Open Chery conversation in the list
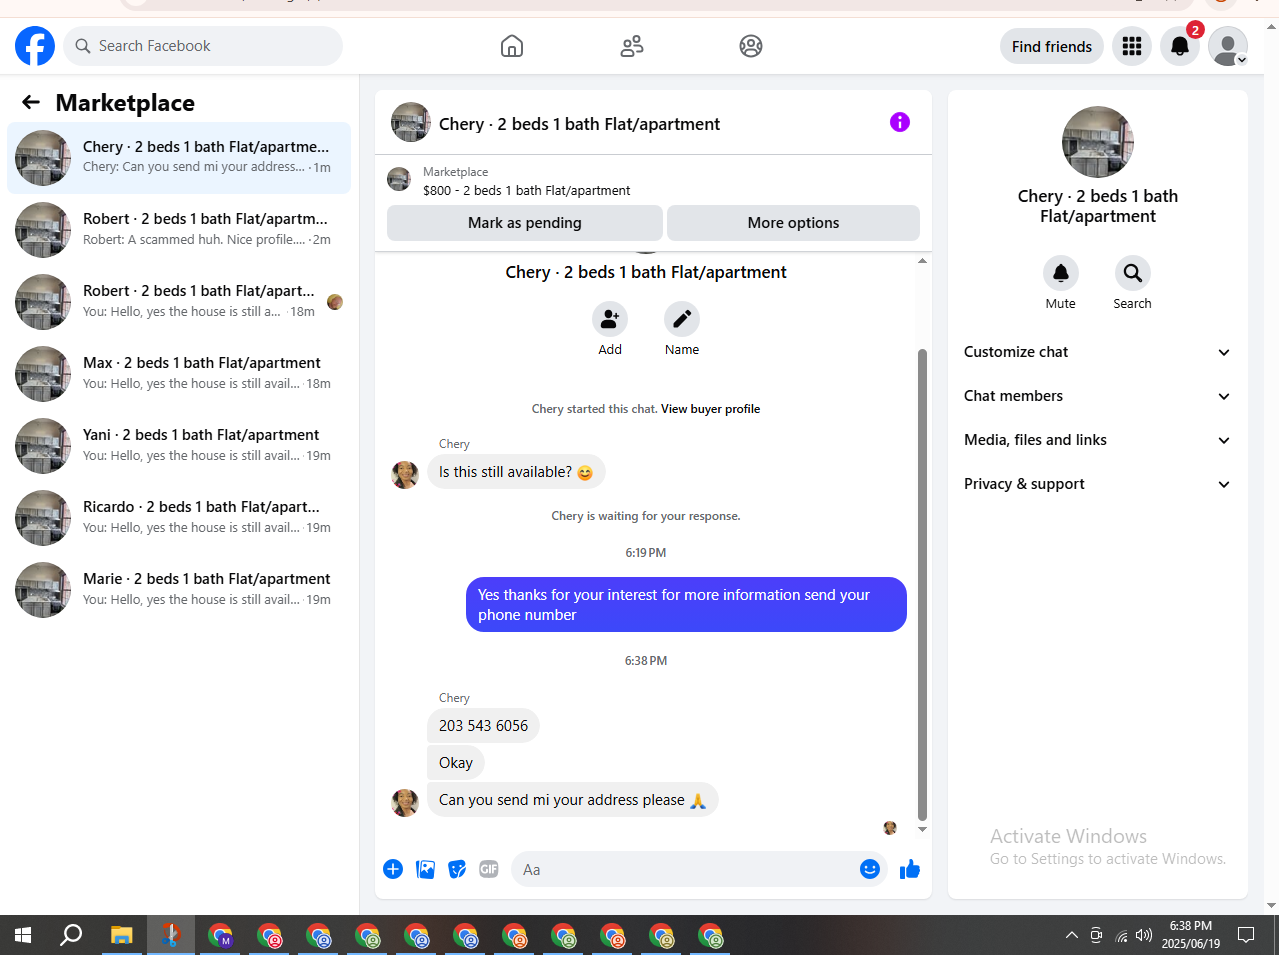 [179, 158]
